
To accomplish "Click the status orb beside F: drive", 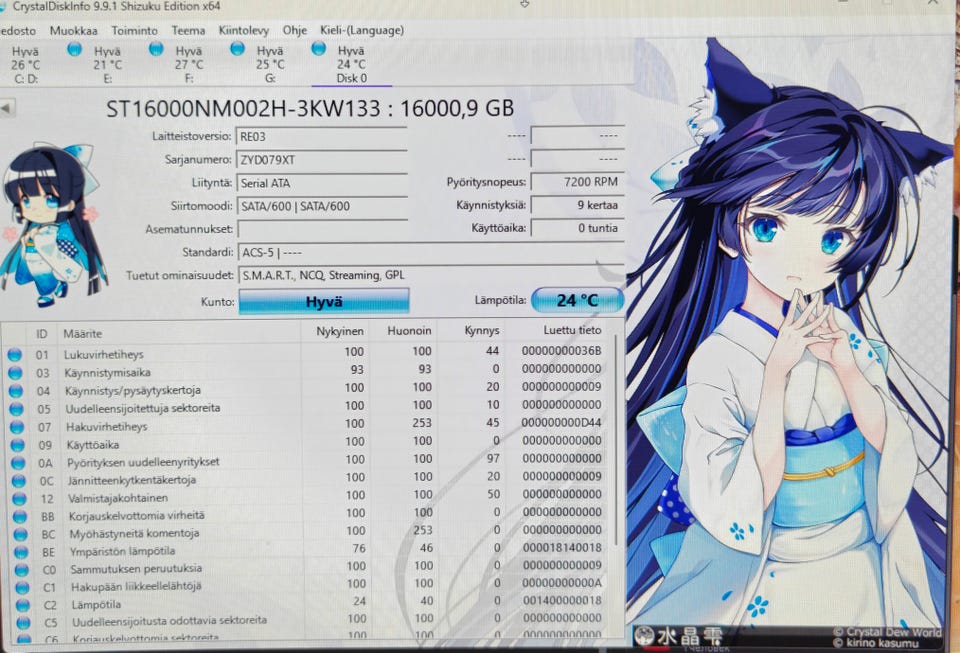I will click(x=156, y=48).
